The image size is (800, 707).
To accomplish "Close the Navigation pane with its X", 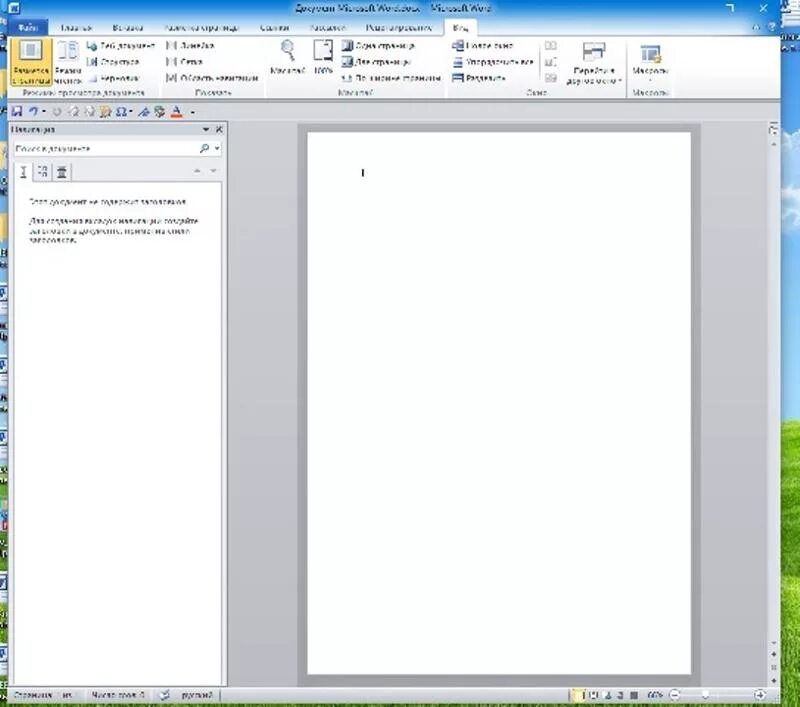I will [x=219, y=130].
